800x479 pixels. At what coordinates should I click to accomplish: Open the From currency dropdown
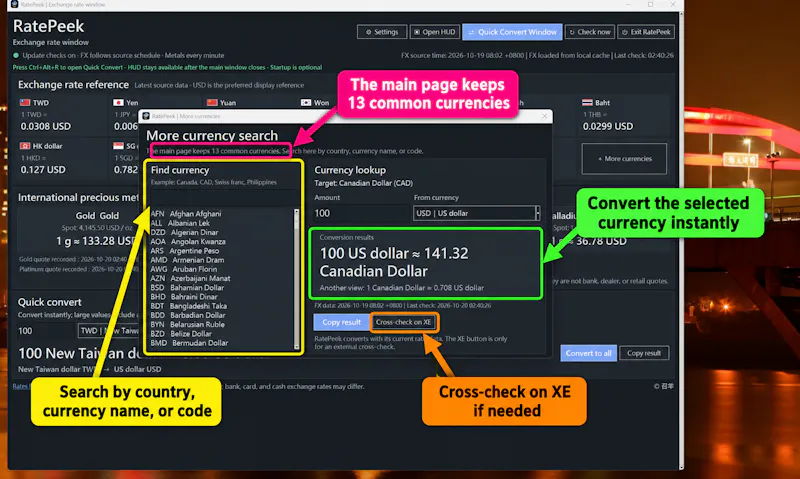[476, 213]
